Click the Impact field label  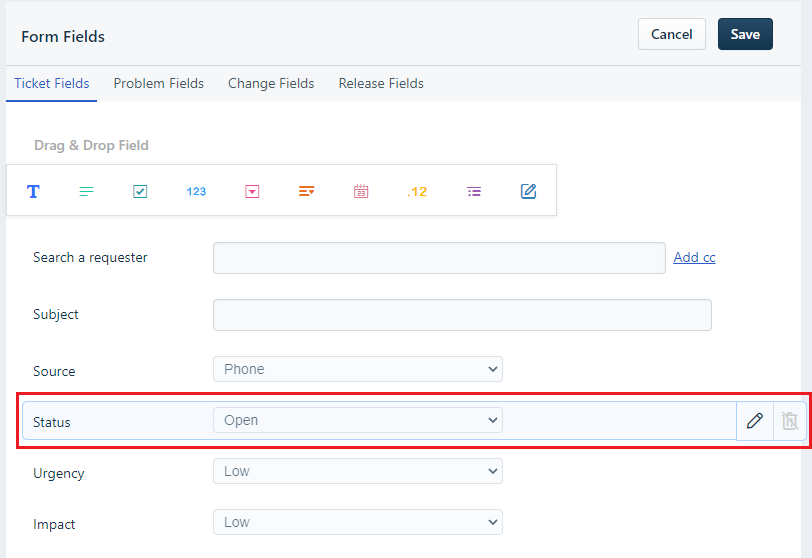(x=54, y=524)
